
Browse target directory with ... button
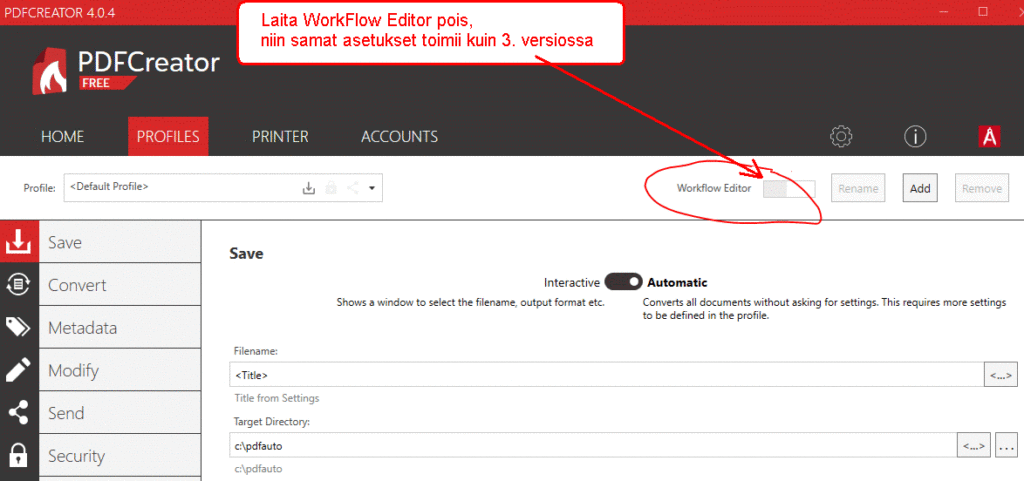1006,446
